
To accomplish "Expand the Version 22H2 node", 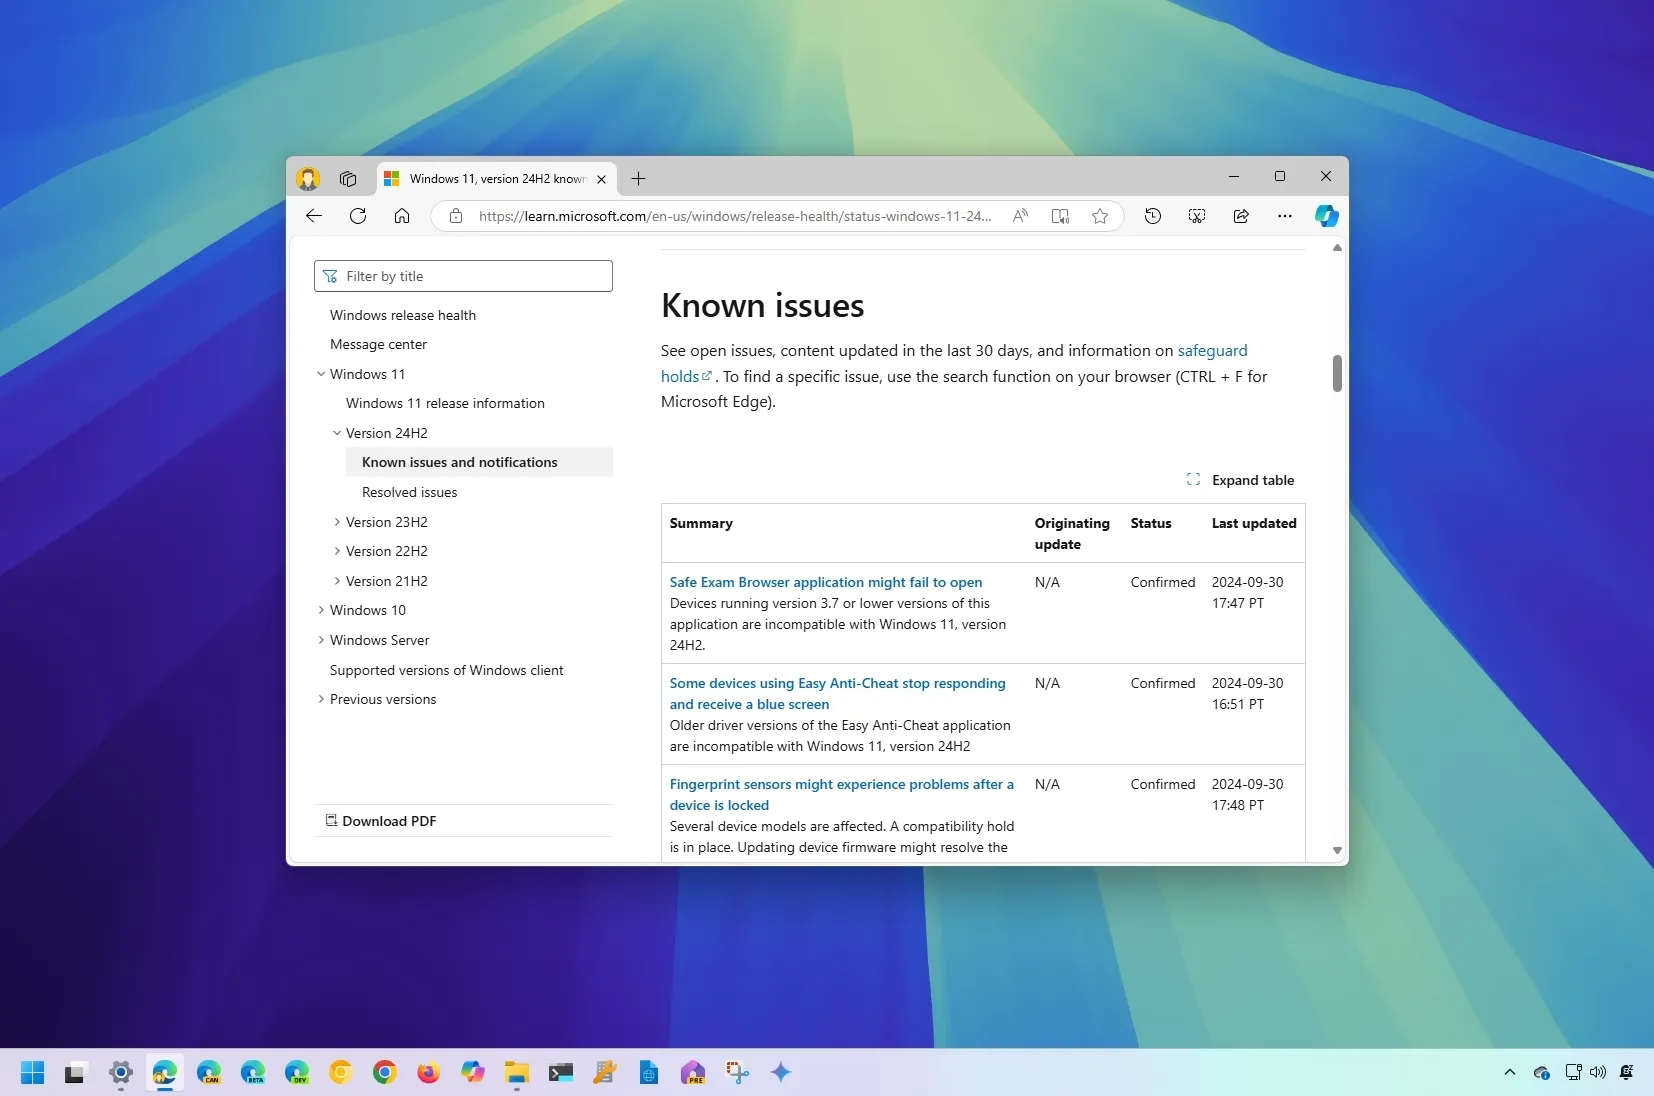I will click(337, 551).
